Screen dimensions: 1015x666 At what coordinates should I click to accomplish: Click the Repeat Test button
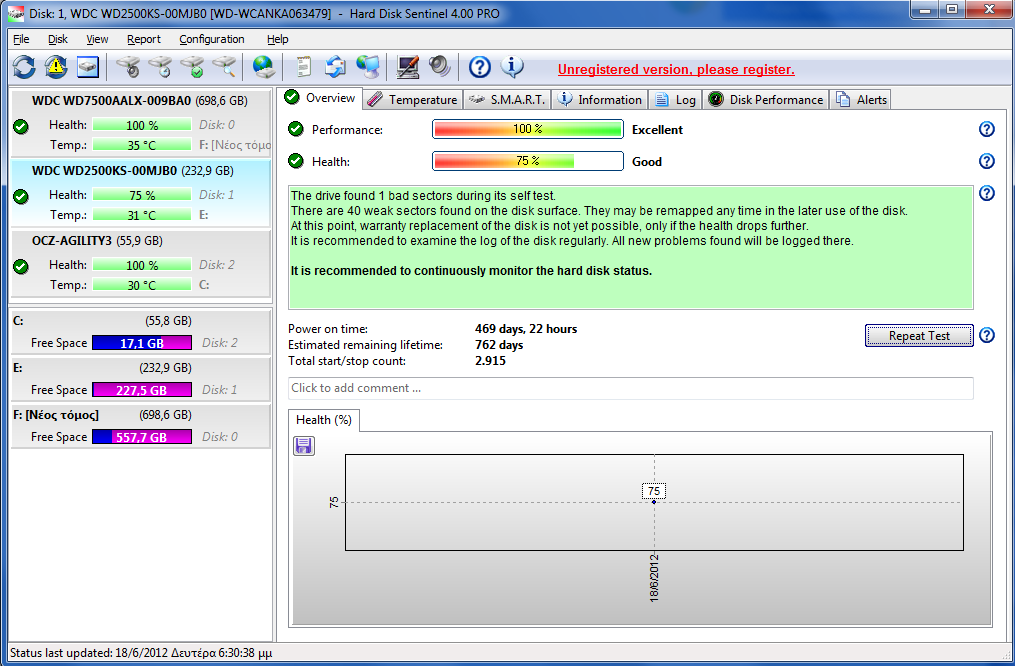pos(919,336)
